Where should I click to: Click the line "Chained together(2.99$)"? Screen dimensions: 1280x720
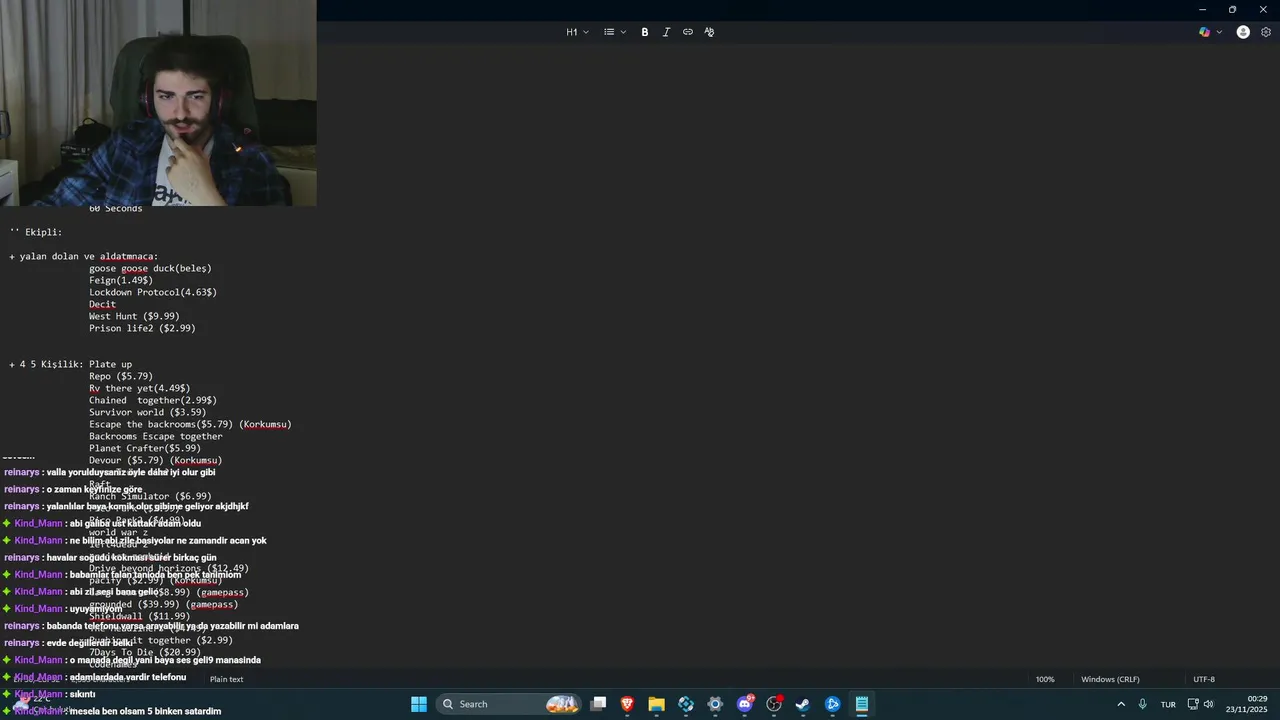(x=153, y=400)
